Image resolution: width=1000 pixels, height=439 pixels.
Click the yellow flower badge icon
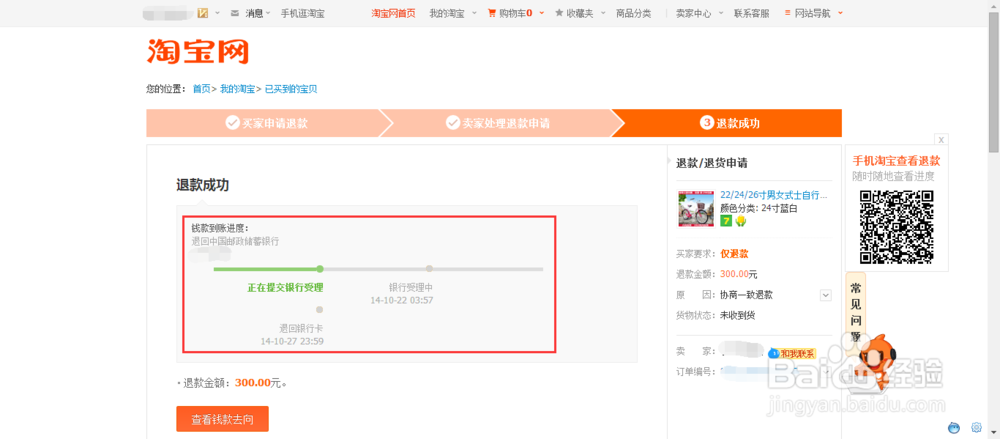tap(740, 221)
